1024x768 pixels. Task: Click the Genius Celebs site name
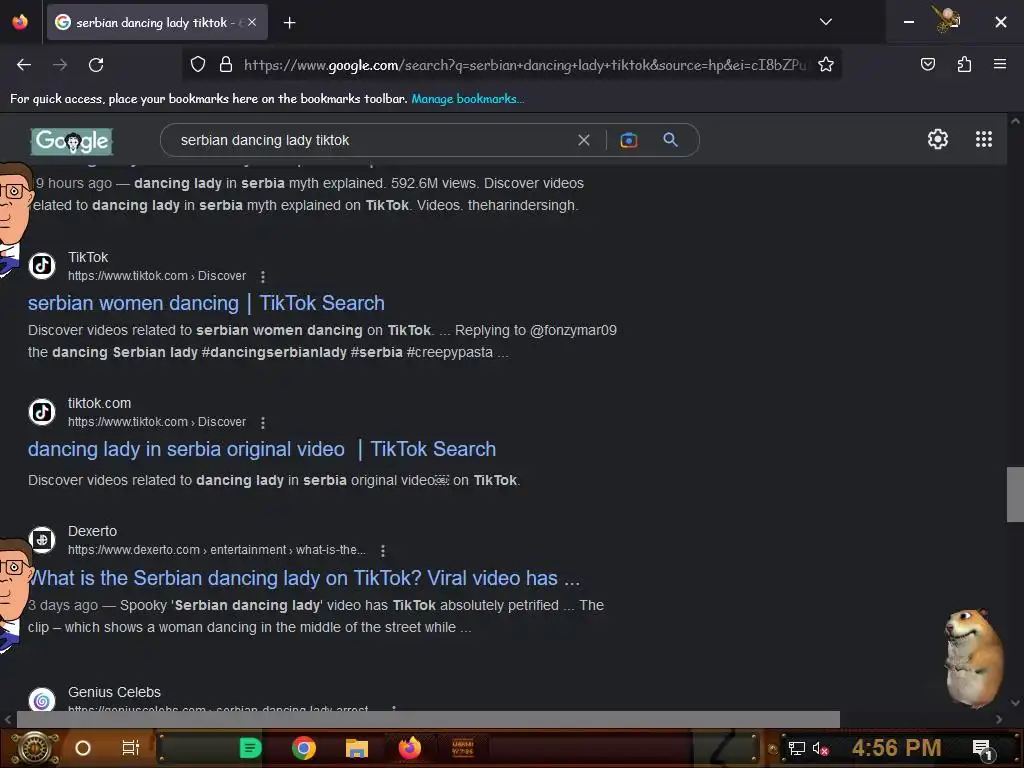(114, 692)
